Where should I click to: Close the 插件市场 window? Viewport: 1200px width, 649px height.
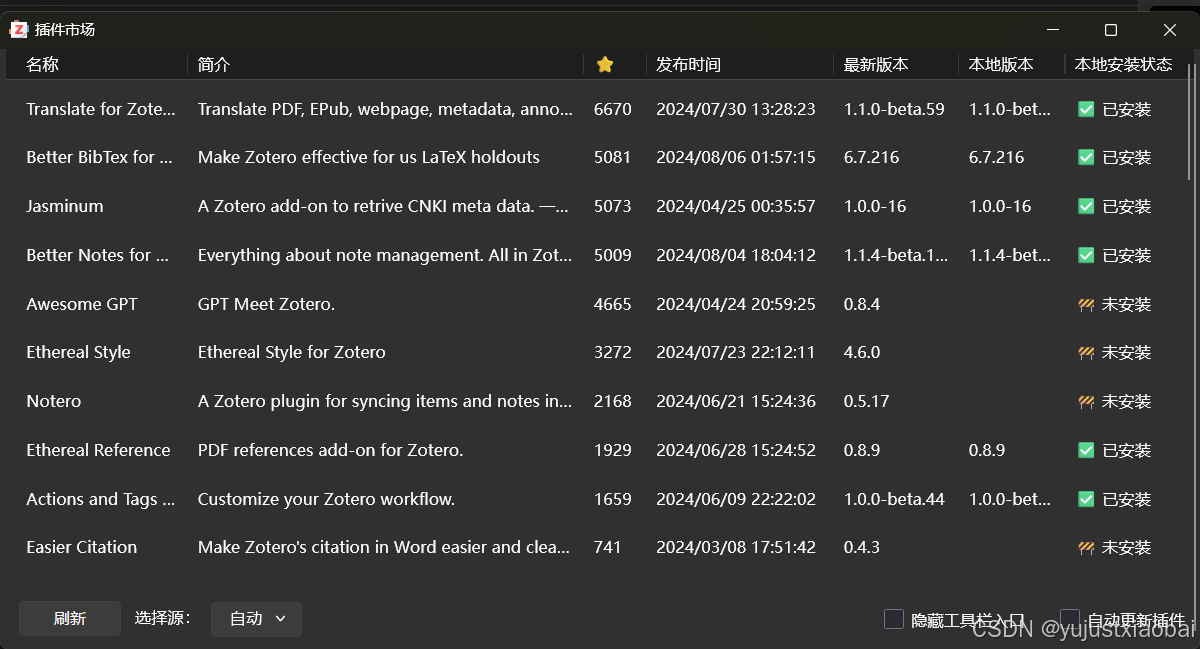coord(1169,30)
